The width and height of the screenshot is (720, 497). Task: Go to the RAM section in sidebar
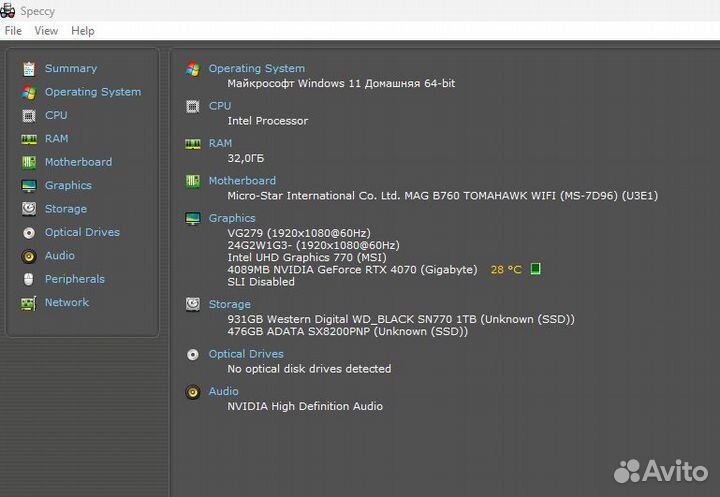tap(56, 139)
